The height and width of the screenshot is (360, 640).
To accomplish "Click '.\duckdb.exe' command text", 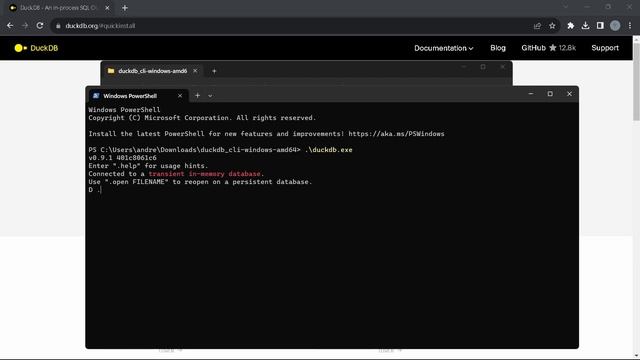I will tap(329, 150).
